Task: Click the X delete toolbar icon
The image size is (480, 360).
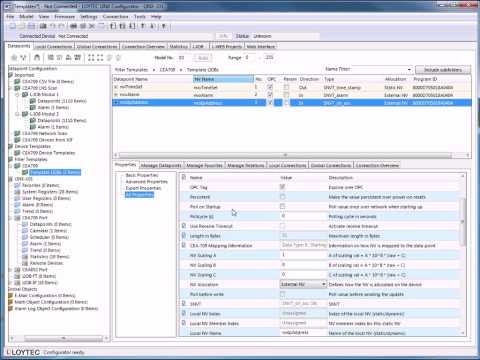Action: (92, 26)
